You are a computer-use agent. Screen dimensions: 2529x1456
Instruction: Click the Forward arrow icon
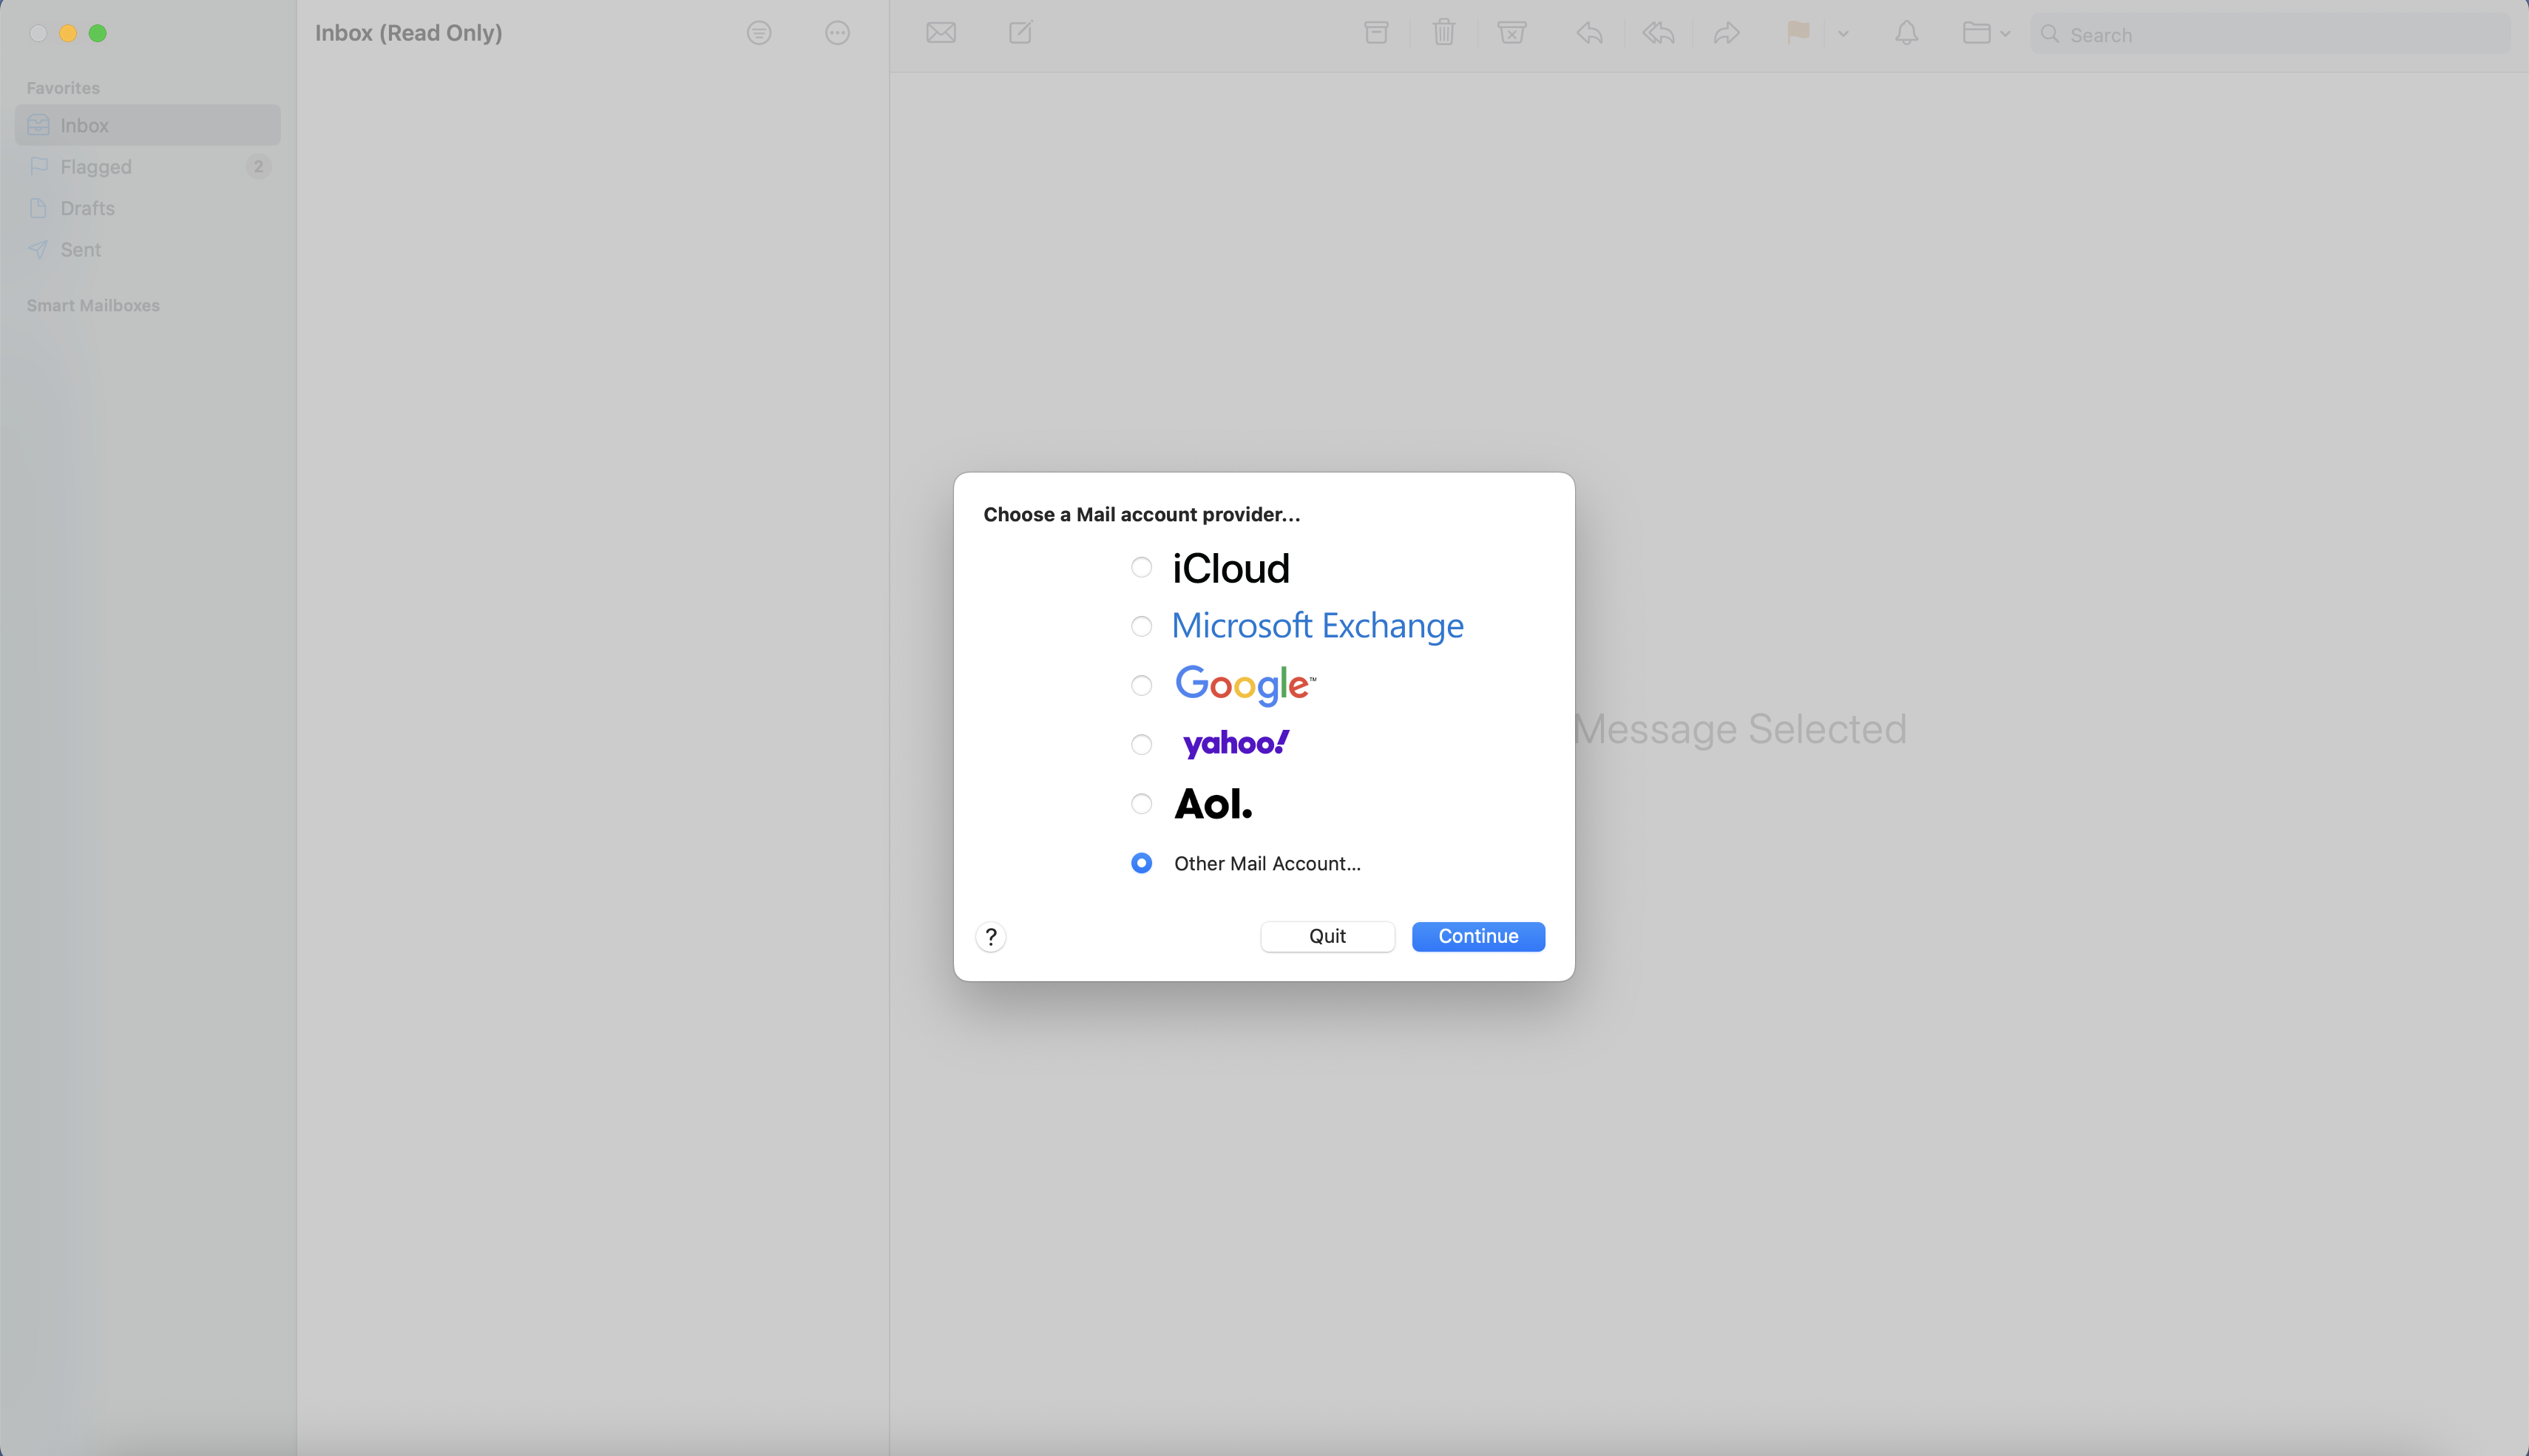click(x=1726, y=33)
